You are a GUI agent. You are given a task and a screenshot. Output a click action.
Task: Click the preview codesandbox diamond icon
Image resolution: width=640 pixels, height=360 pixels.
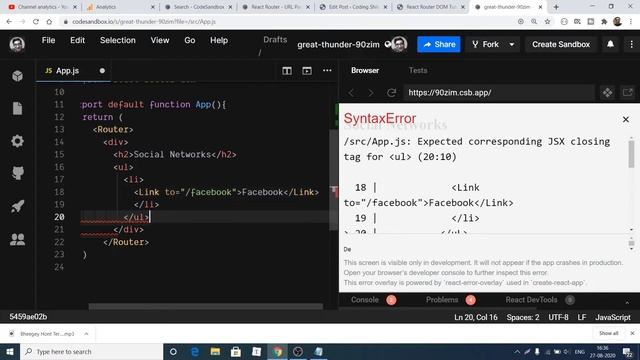[x=607, y=93]
